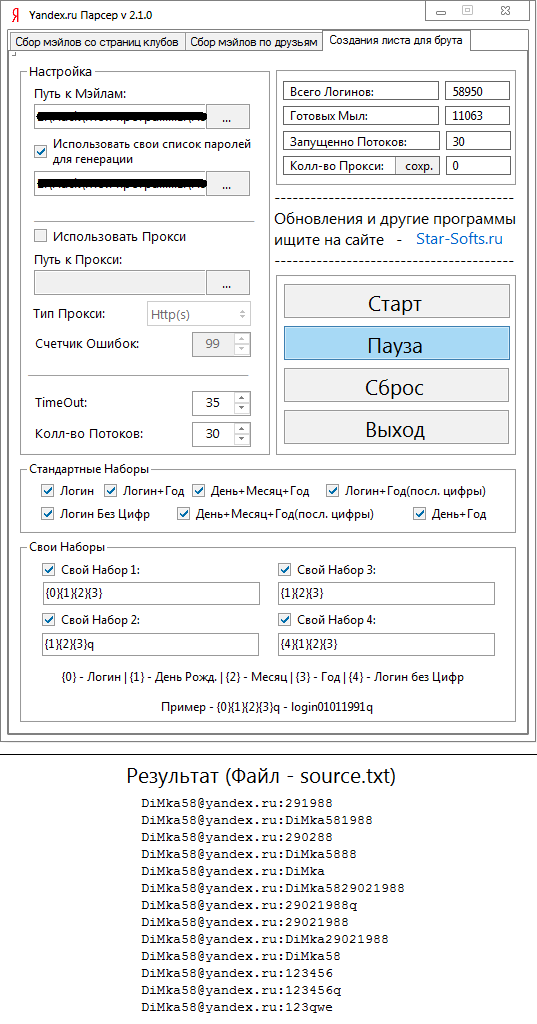537x1024 pixels.
Task: Click the Старт button
Action: [396, 303]
